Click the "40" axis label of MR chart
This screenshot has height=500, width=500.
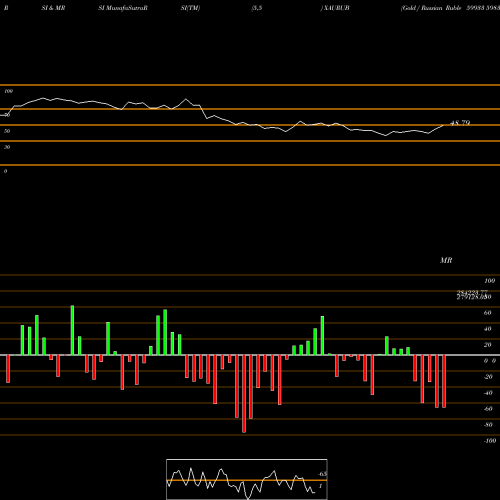[x=487, y=329]
